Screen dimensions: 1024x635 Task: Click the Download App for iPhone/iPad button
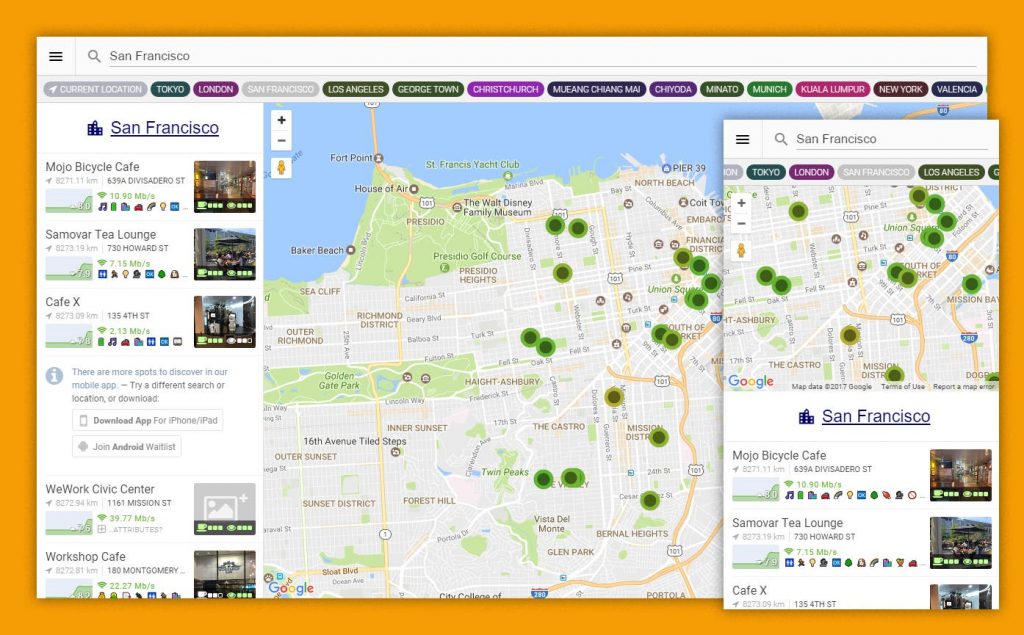click(148, 421)
